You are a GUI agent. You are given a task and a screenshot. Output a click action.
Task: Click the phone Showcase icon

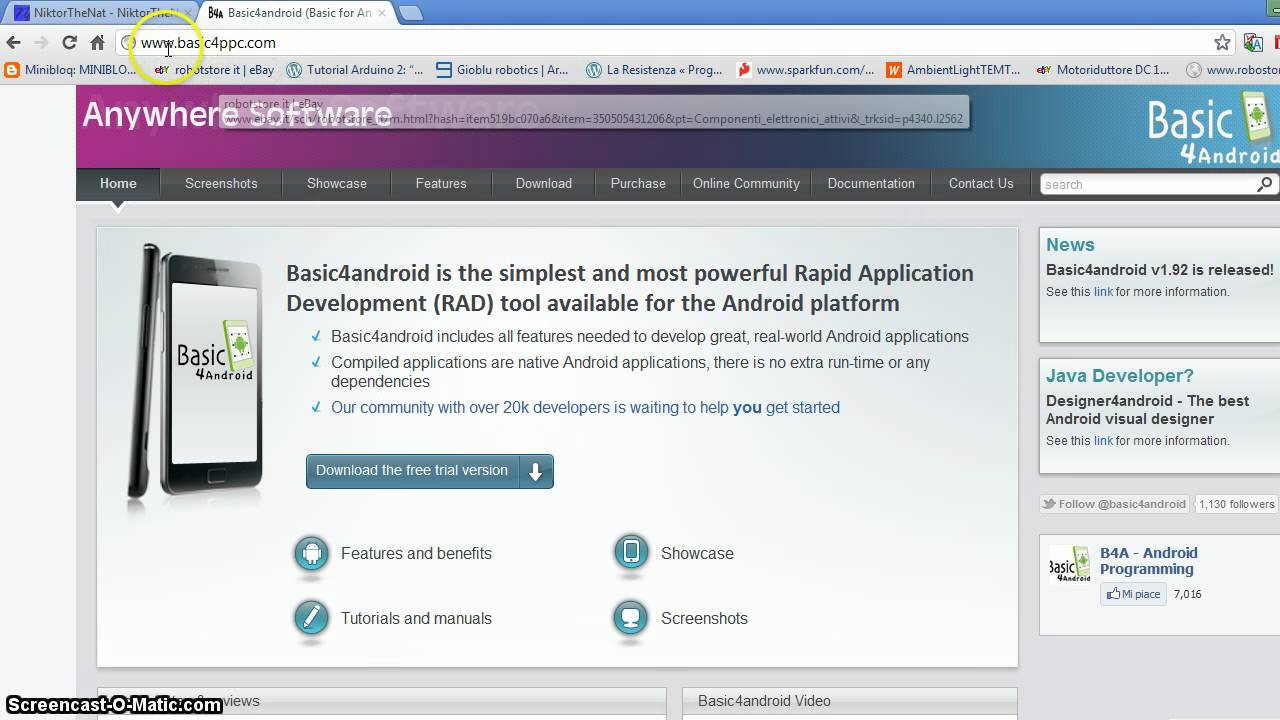click(631, 553)
